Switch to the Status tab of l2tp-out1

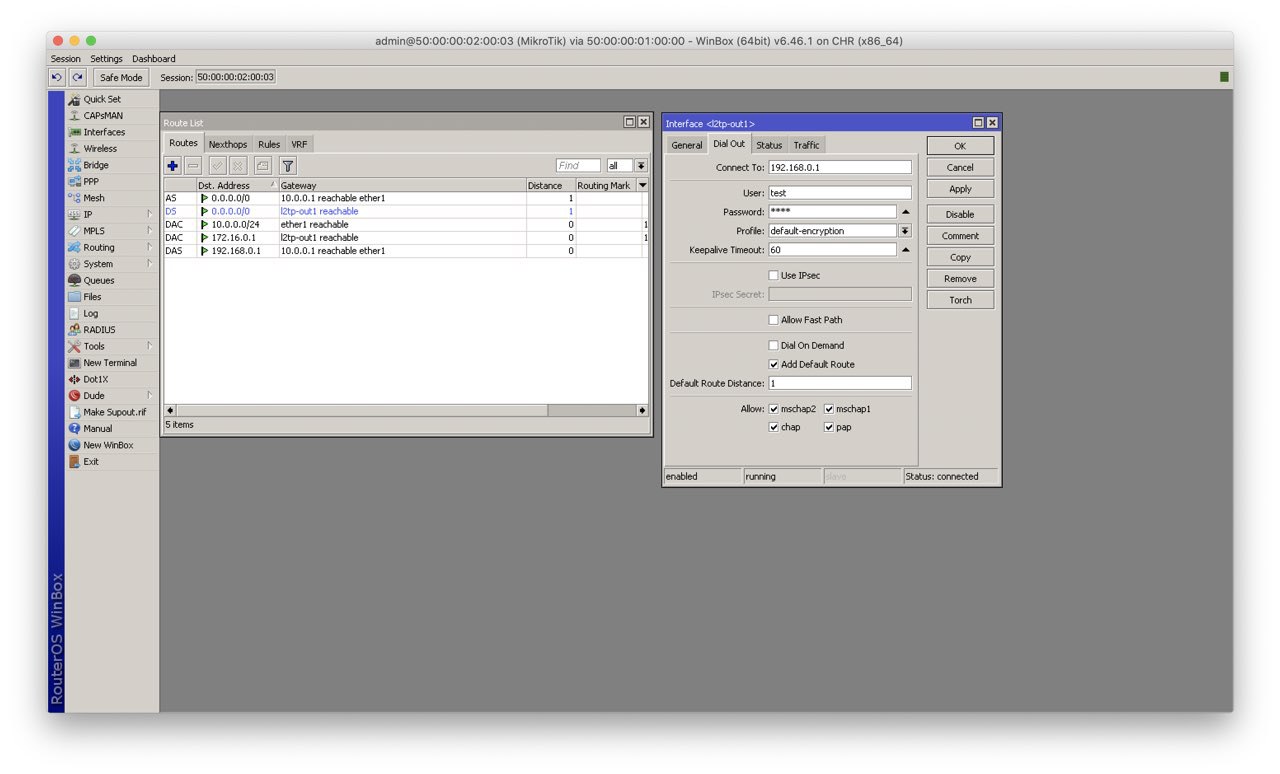(x=769, y=145)
